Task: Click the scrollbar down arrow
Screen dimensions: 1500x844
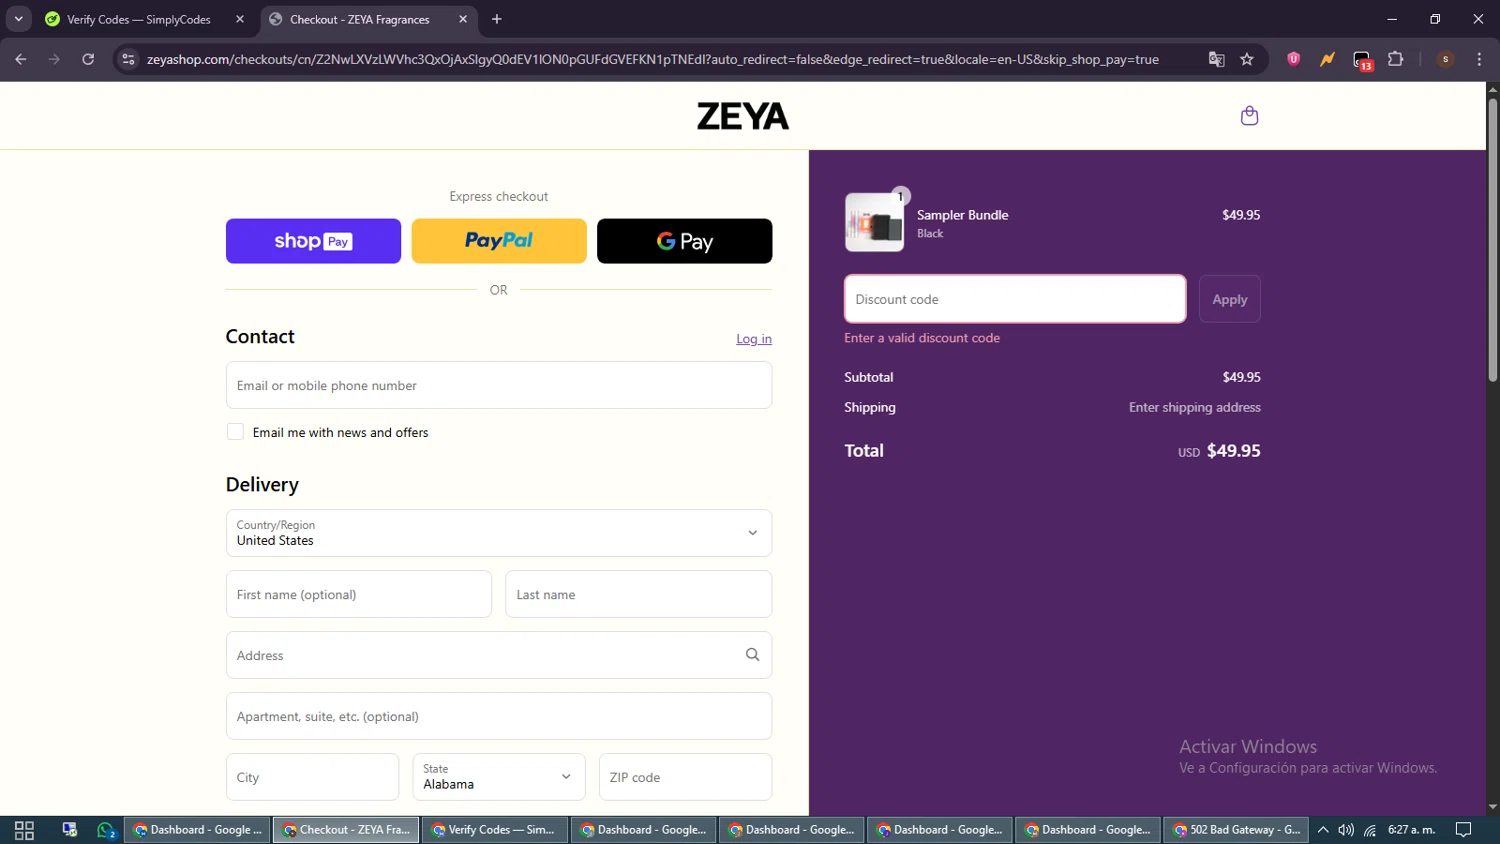Action: point(1492,807)
